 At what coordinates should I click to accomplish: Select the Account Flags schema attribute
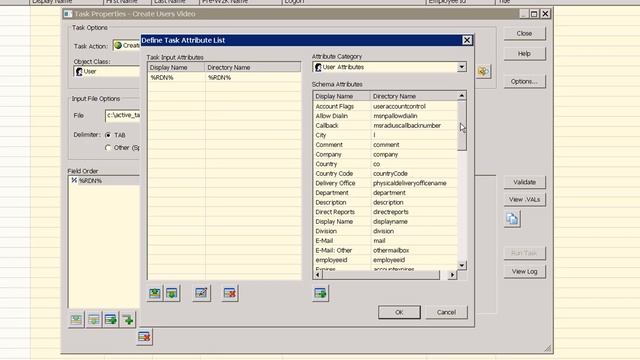pyautogui.click(x=385, y=106)
